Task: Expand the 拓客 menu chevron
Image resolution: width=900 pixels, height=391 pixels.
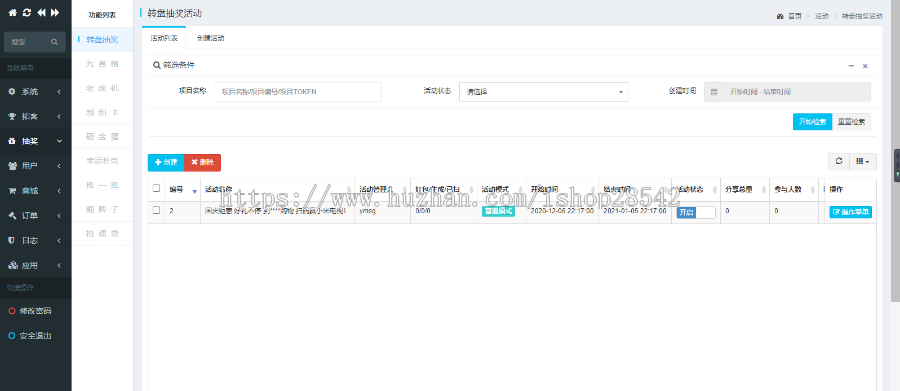Action: 59,117
